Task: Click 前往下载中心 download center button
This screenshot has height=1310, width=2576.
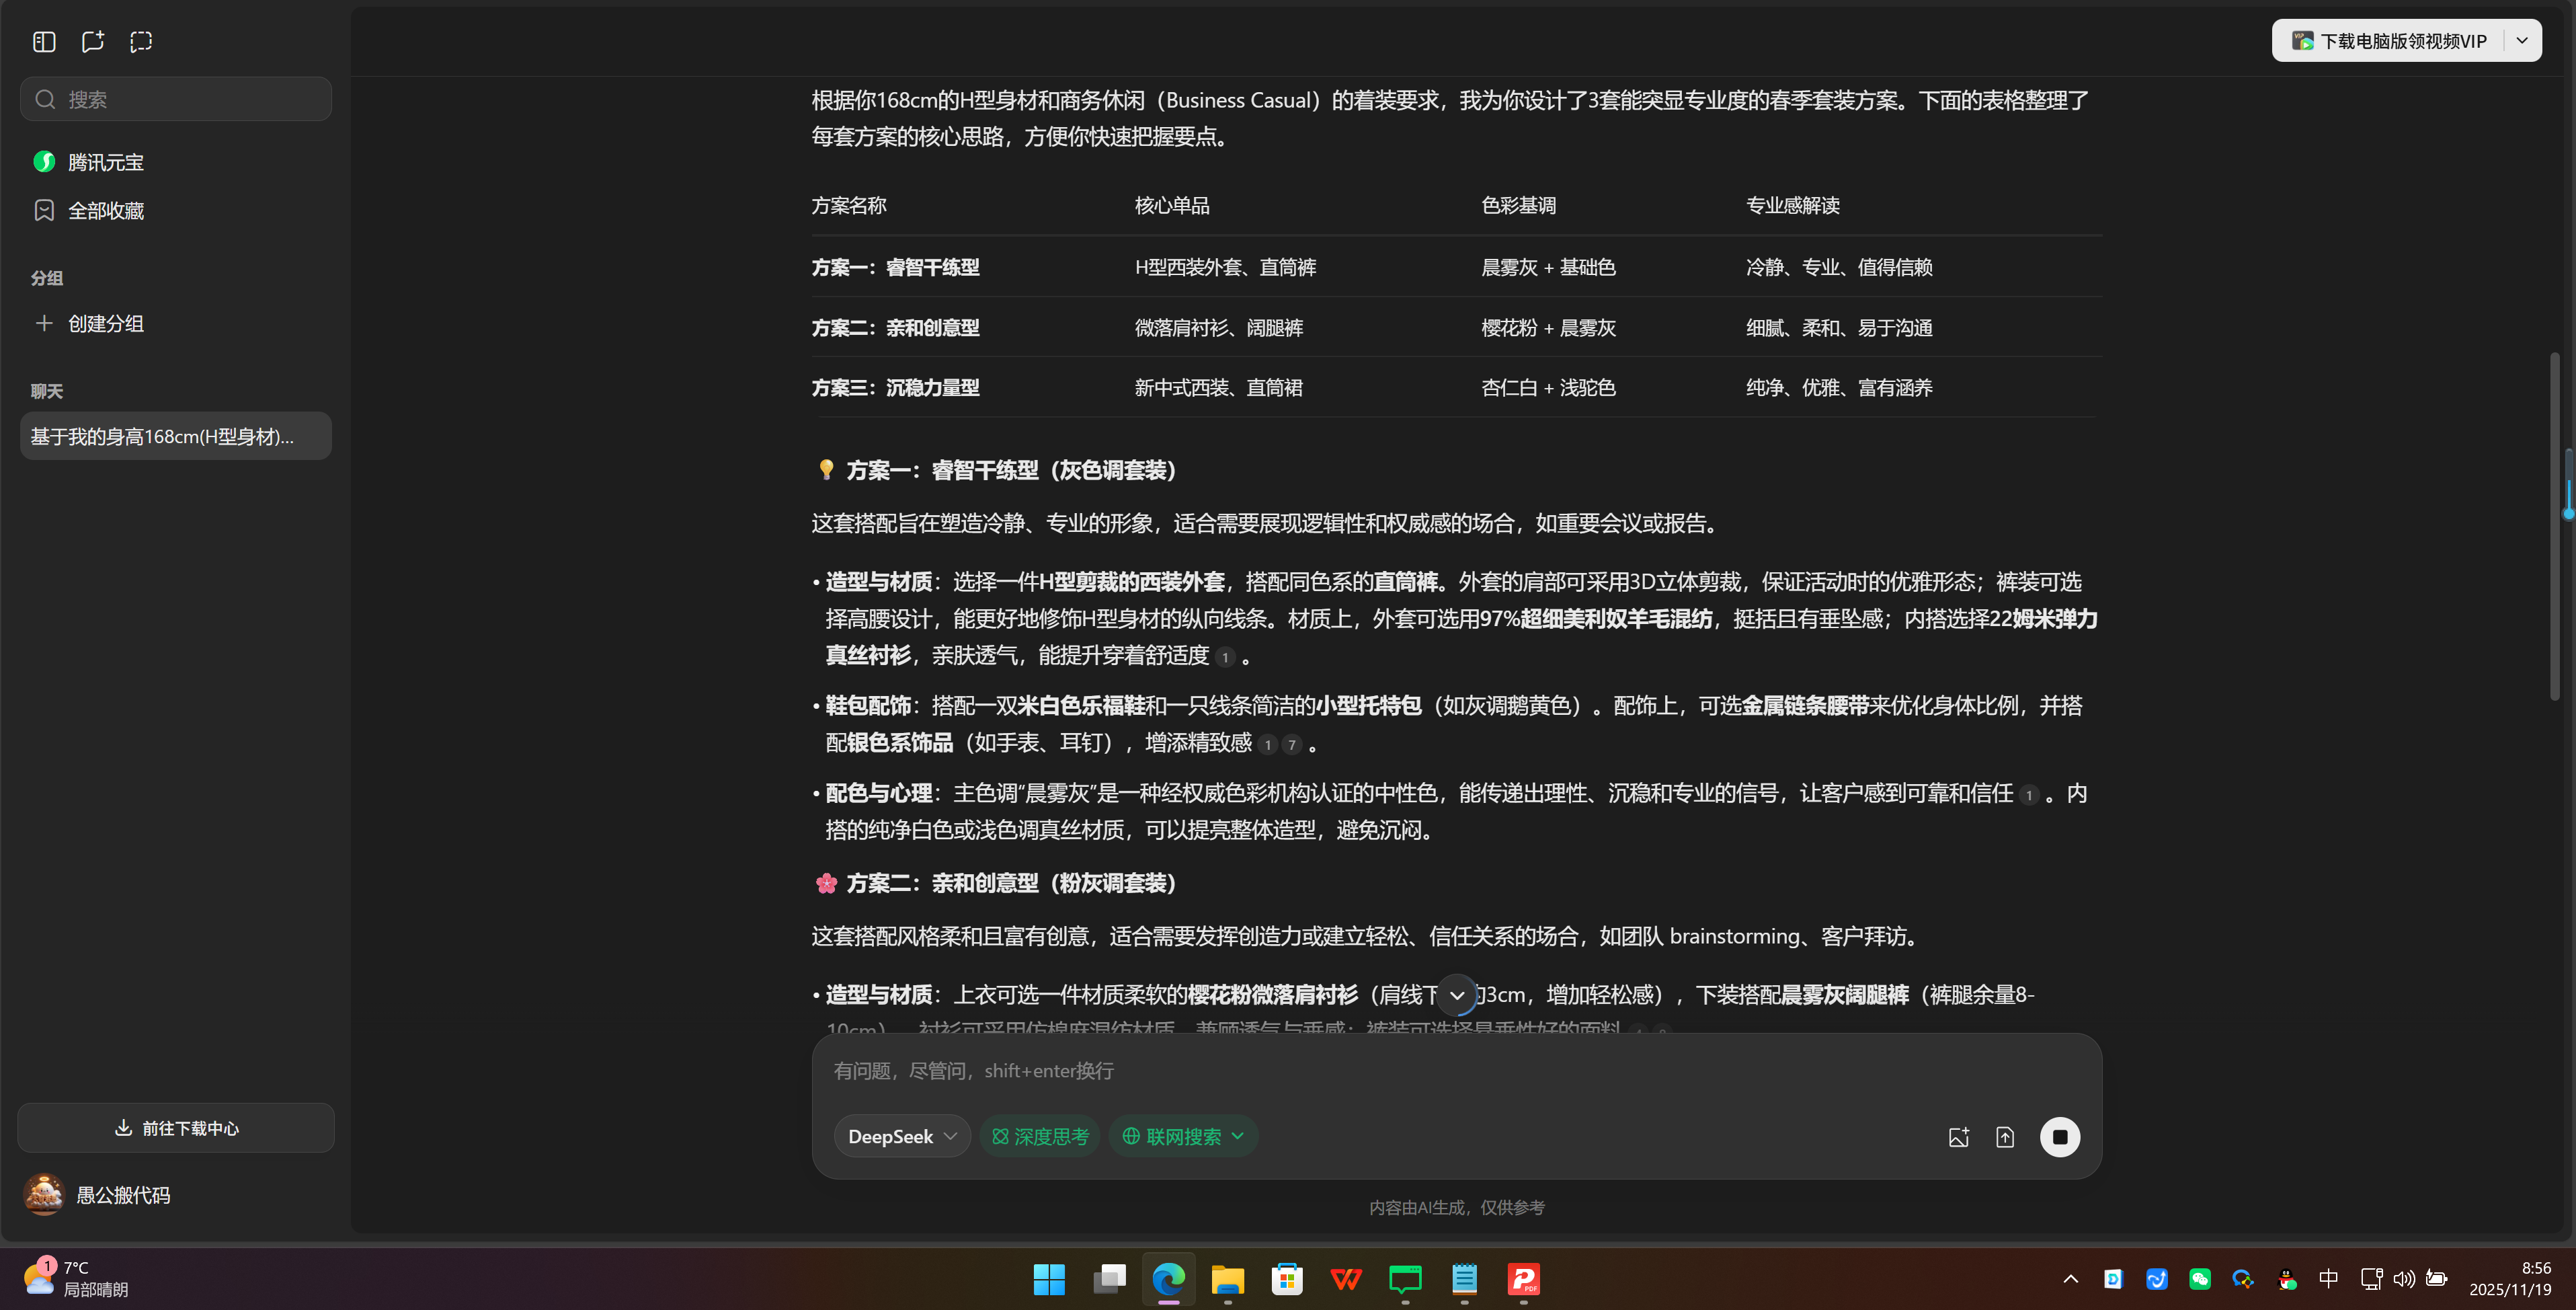Action: pos(175,1128)
